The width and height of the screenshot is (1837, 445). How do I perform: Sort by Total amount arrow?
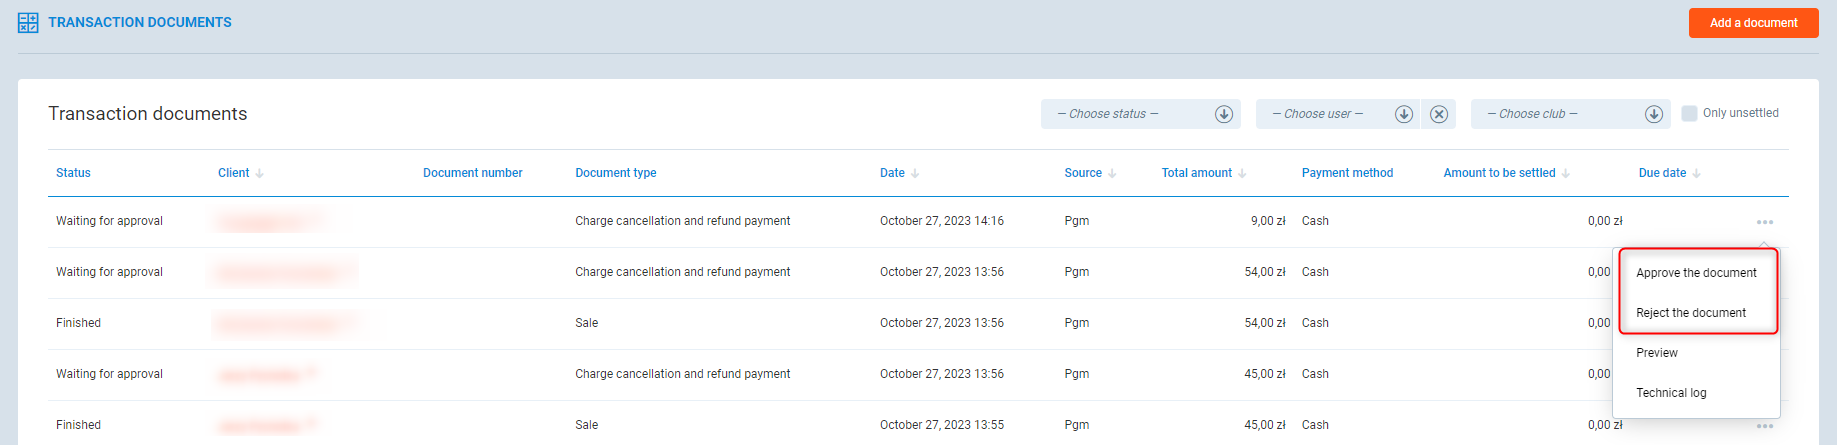(1242, 174)
